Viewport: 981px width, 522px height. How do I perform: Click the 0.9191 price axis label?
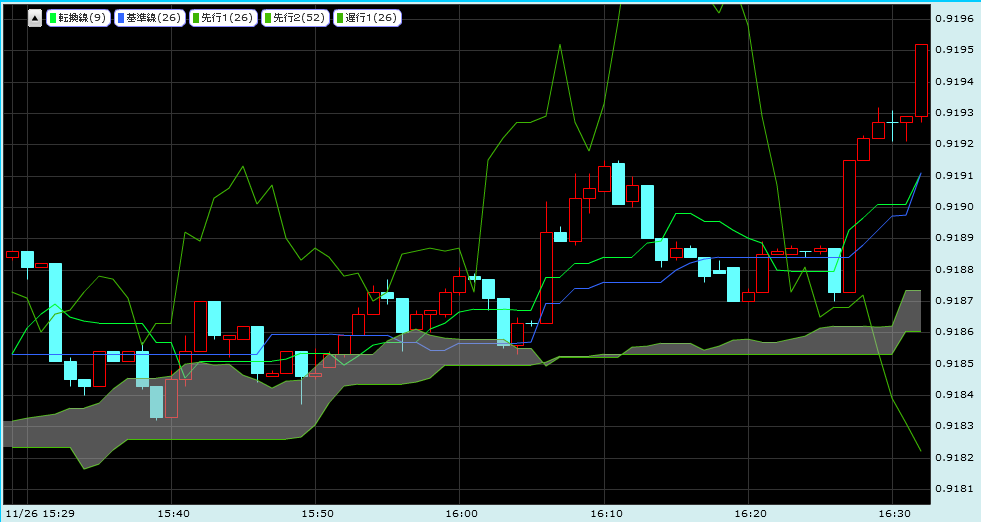[955, 176]
